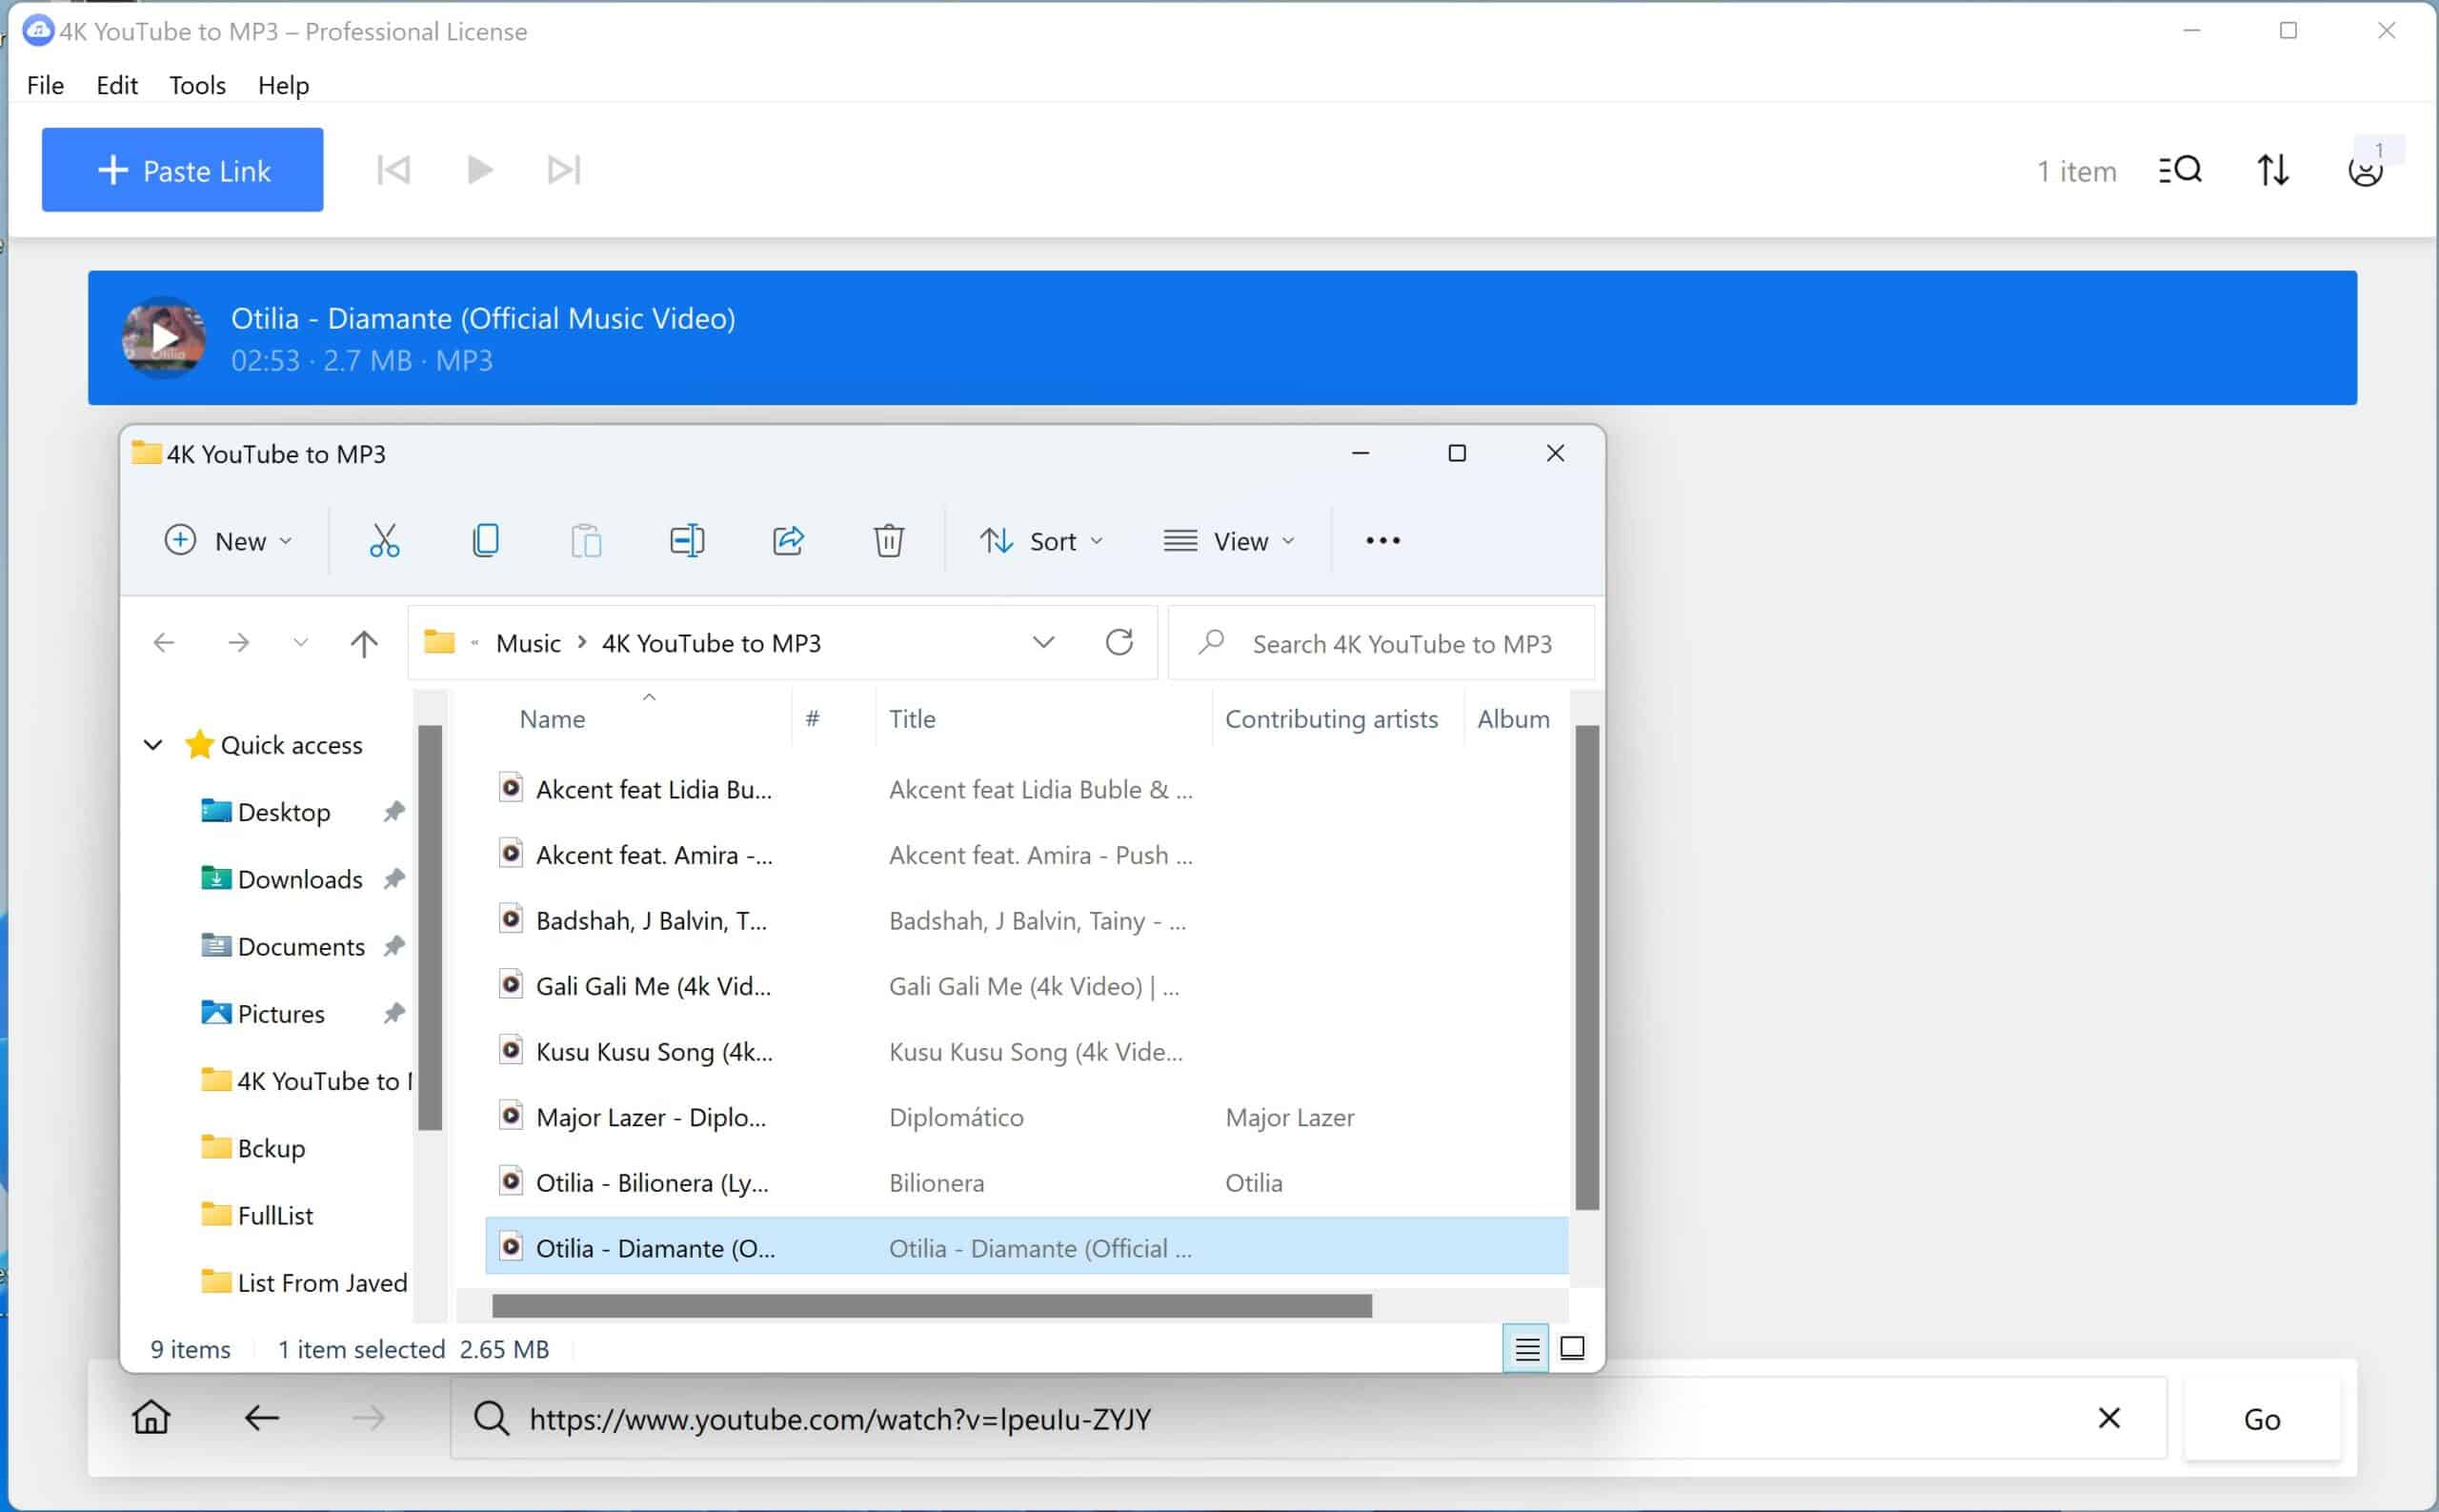Screen dimensions: 2439x1512
Task: Clear the URL with X icon
Action: pyautogui.click(x=2109, y=1418)
